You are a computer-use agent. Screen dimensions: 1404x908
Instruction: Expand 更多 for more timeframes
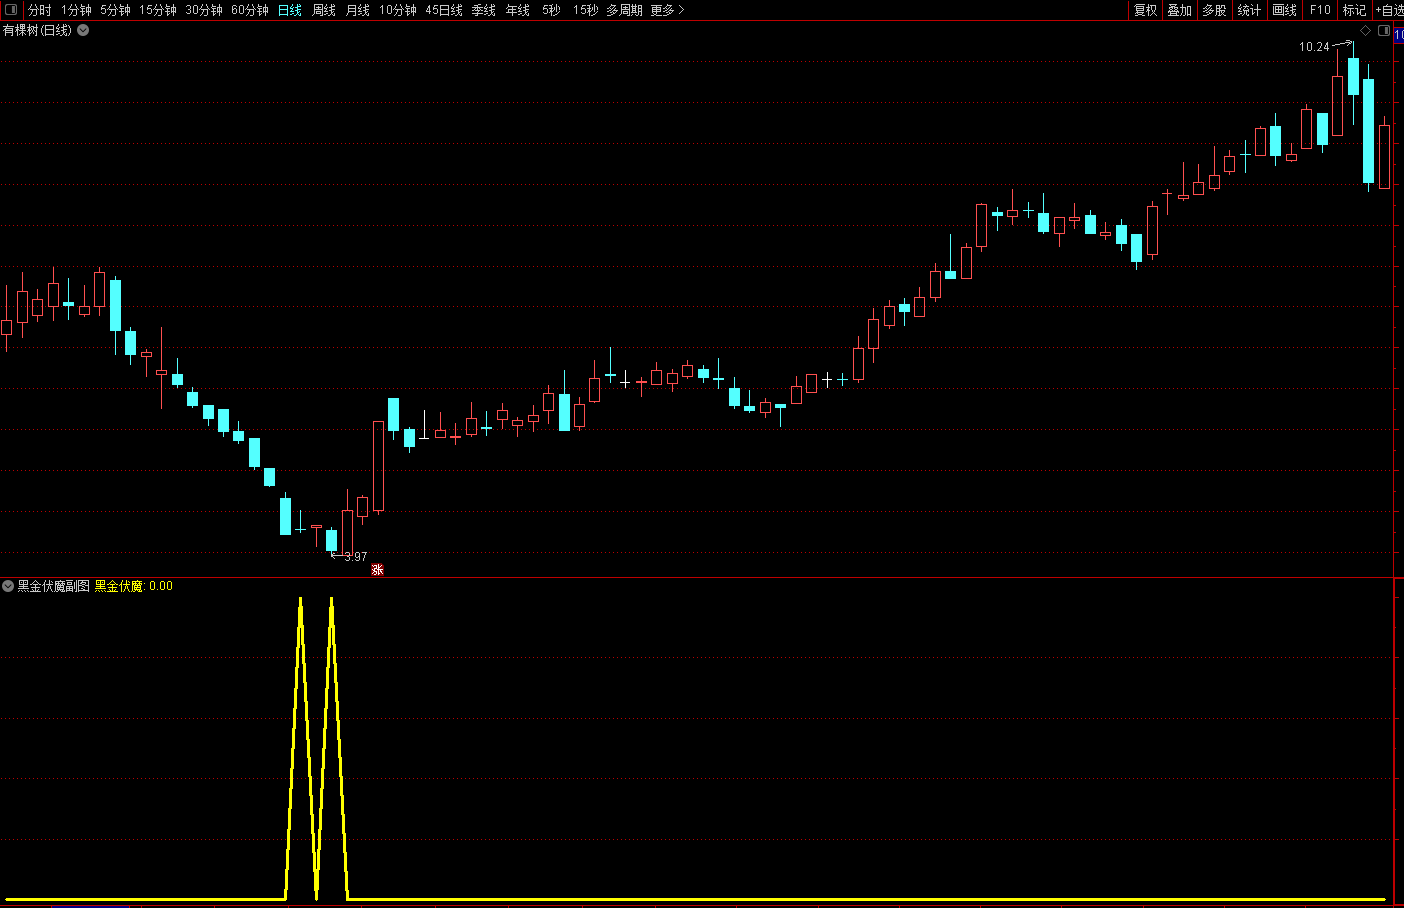point(667,10)
